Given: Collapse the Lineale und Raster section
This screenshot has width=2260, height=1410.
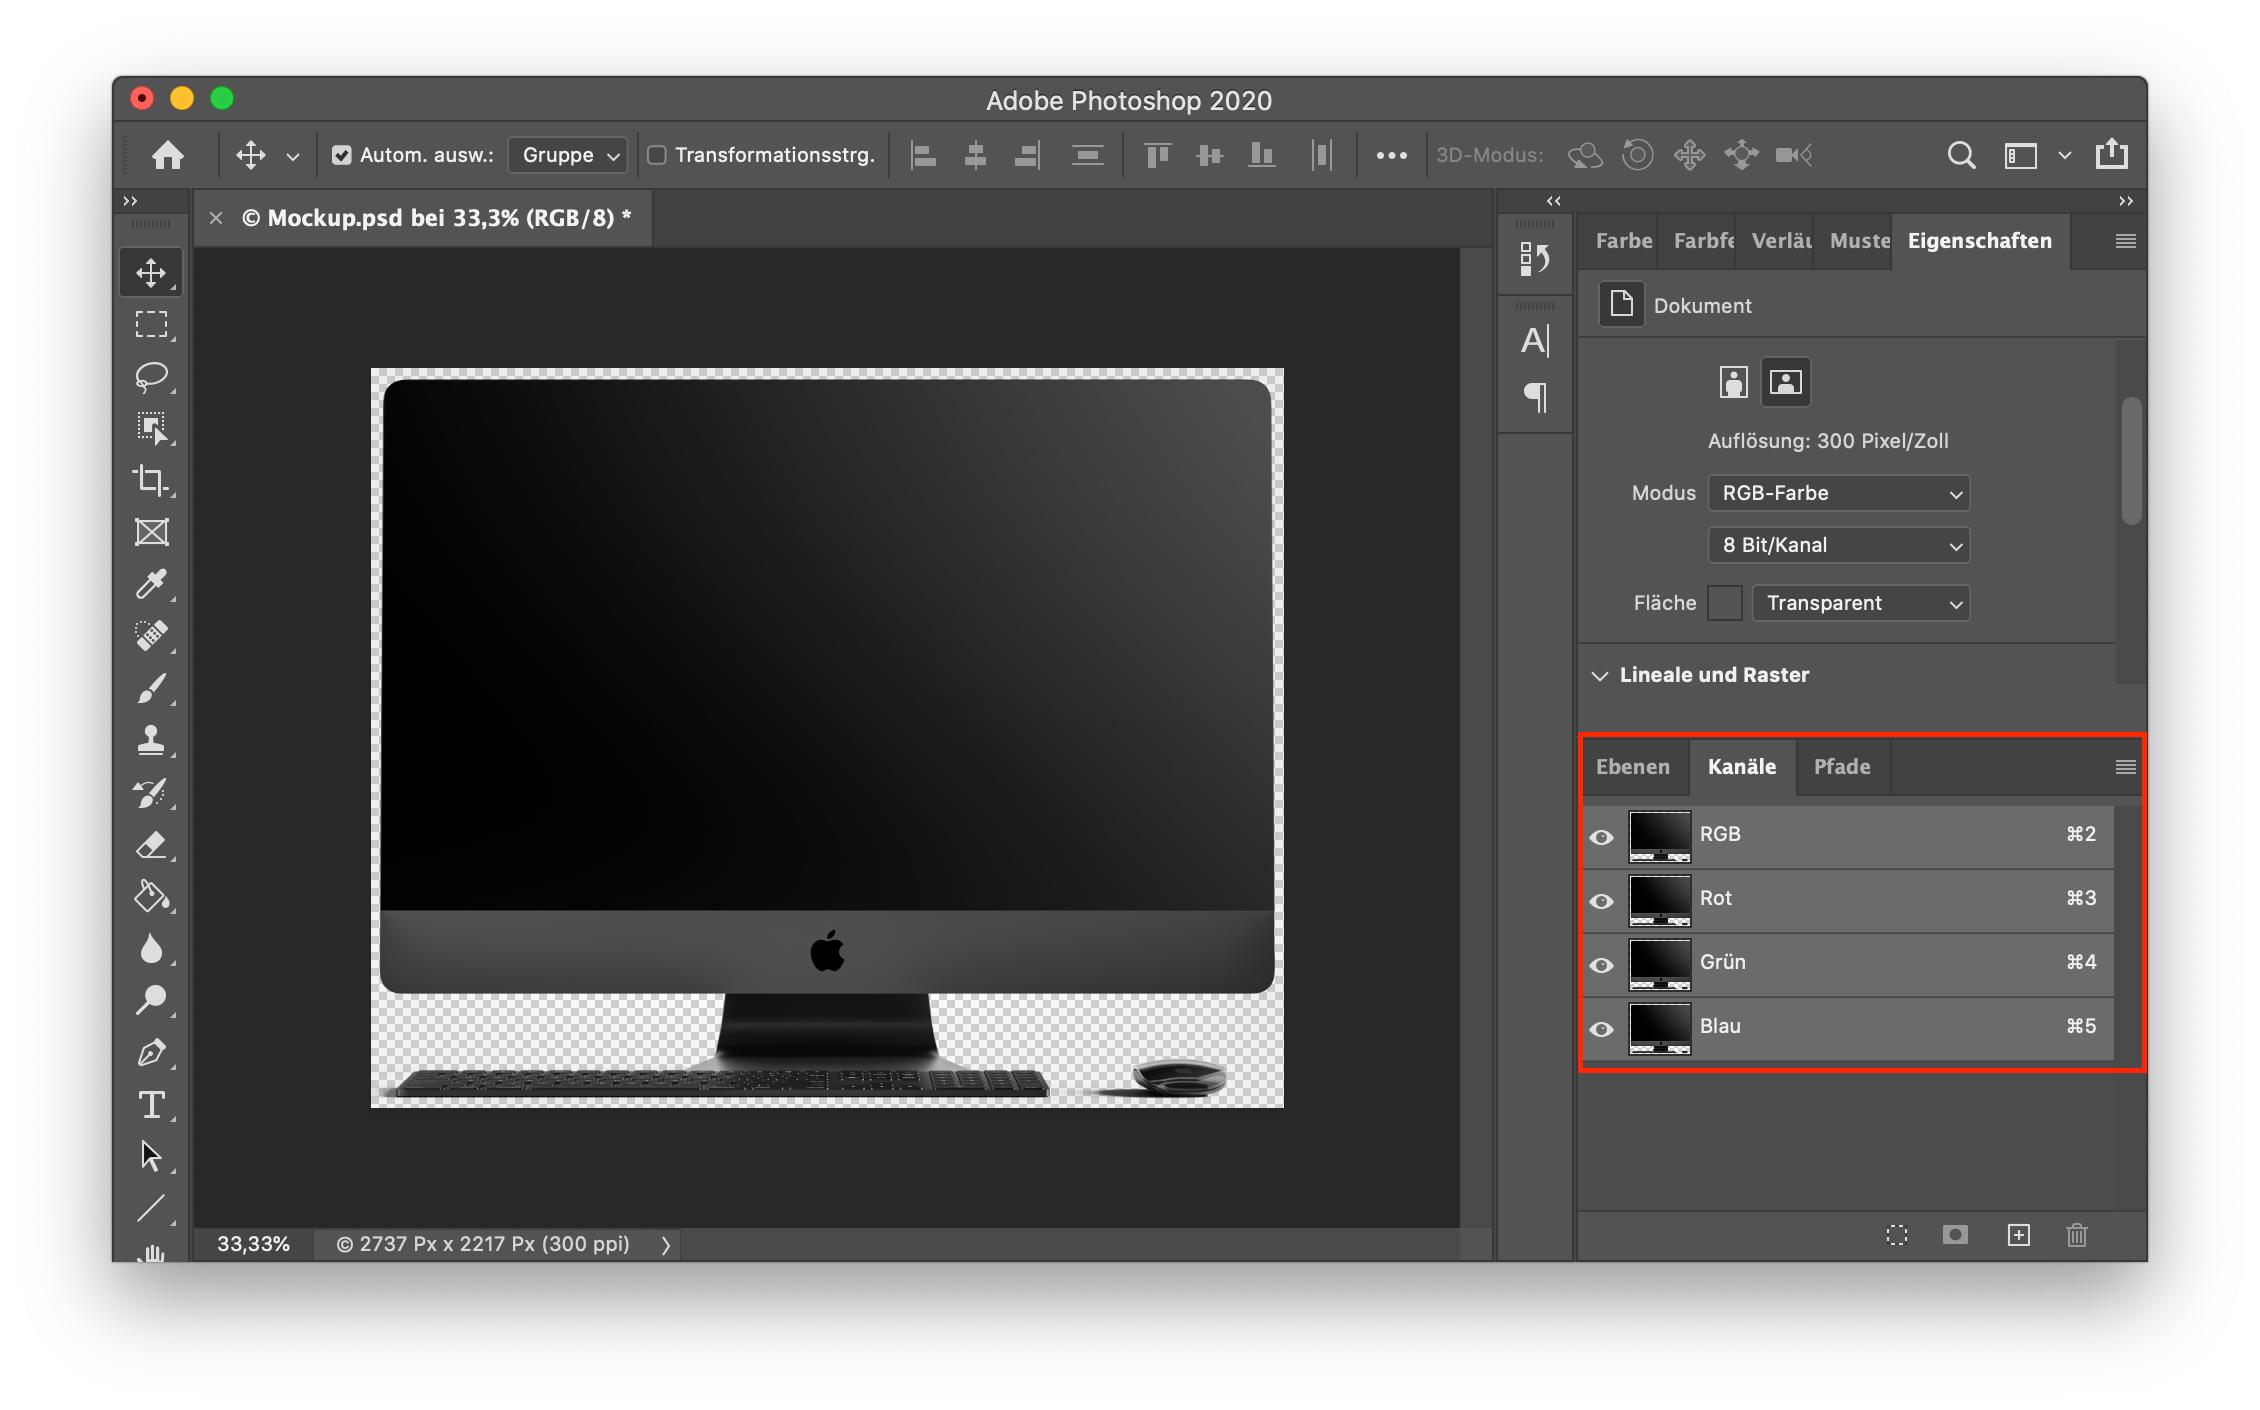Looking at the screenshot, I should tap(1600, 675).
